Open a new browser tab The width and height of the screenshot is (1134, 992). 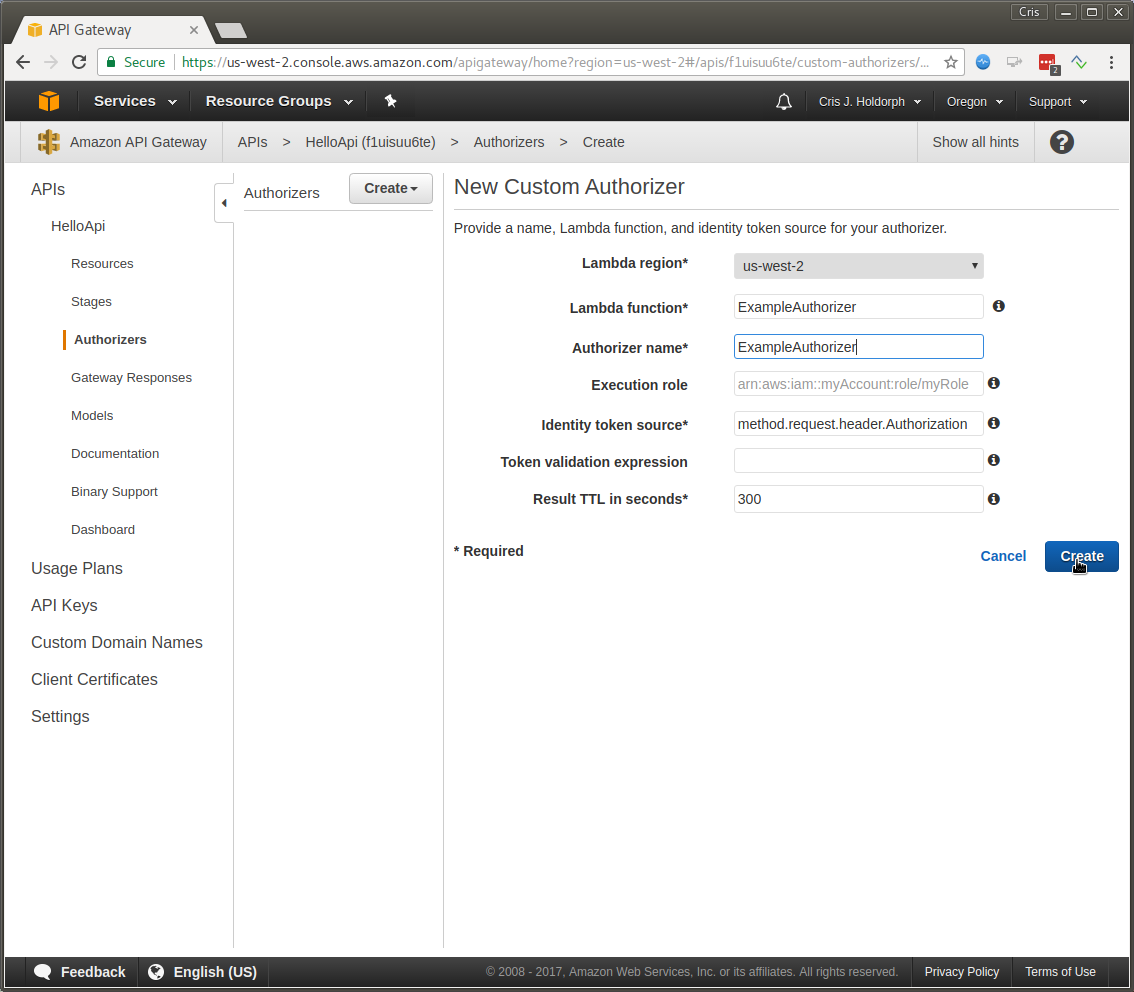(x=231, y=30)
